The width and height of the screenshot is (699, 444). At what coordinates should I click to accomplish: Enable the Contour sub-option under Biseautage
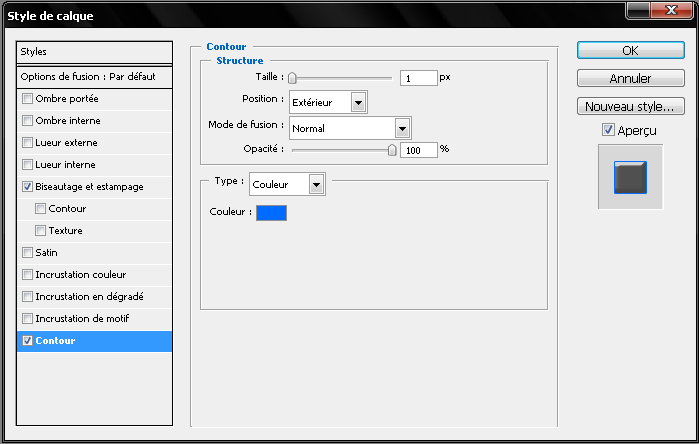41,209
